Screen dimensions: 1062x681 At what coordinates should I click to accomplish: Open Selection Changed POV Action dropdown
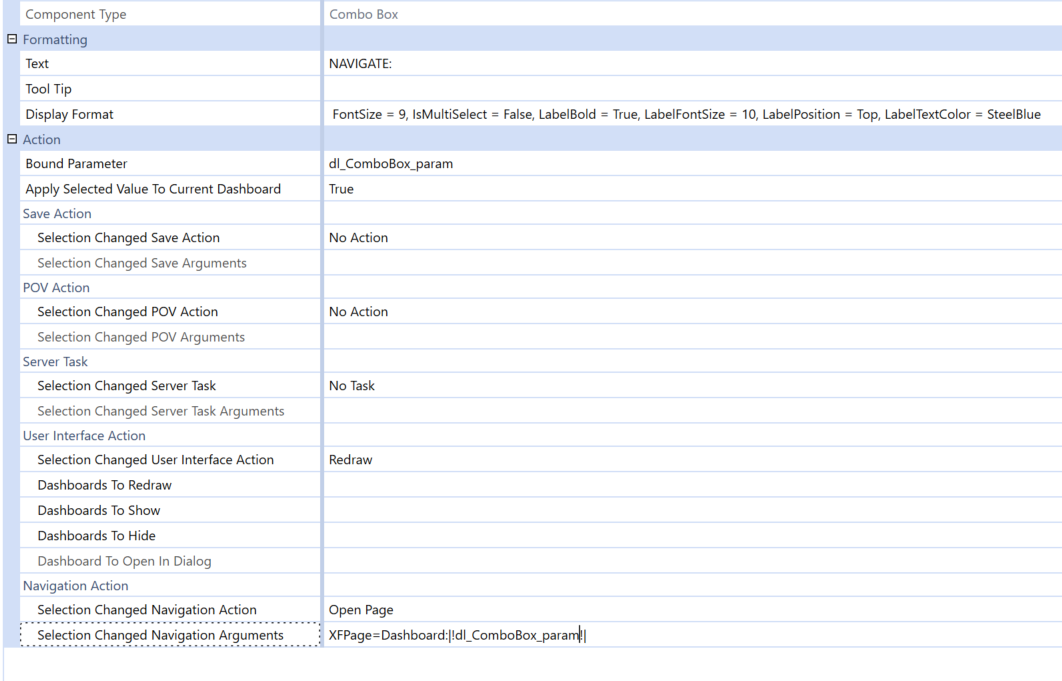pyautogui.click(x=690, y=312)
